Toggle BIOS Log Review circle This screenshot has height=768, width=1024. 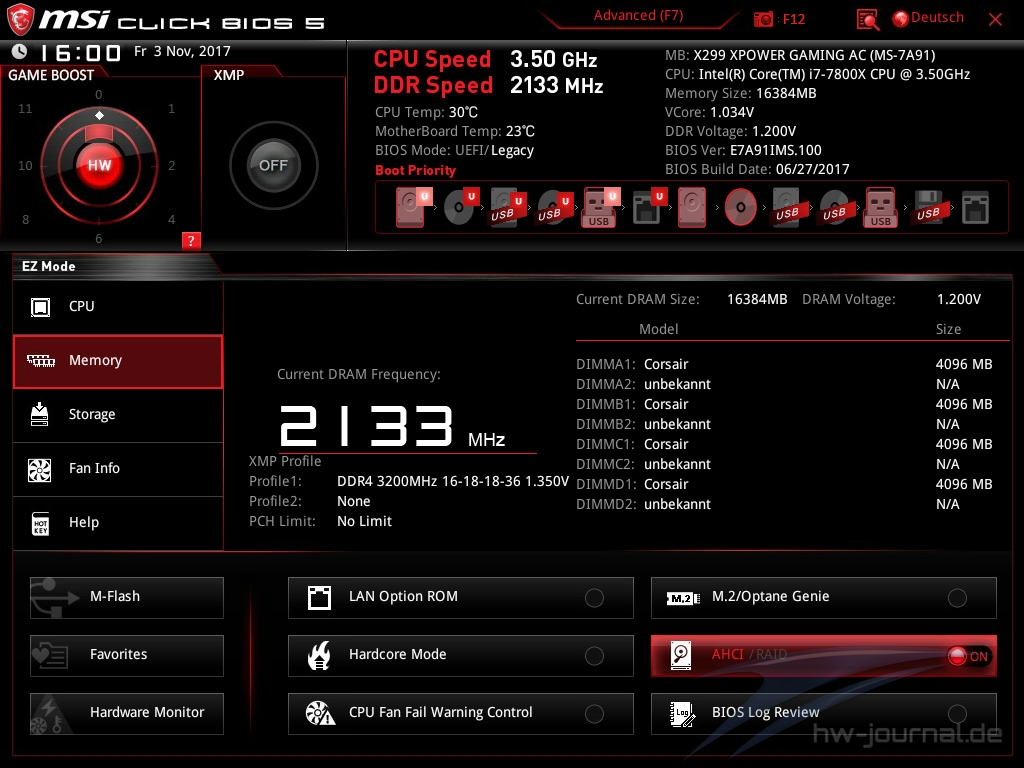coord(957,714)
